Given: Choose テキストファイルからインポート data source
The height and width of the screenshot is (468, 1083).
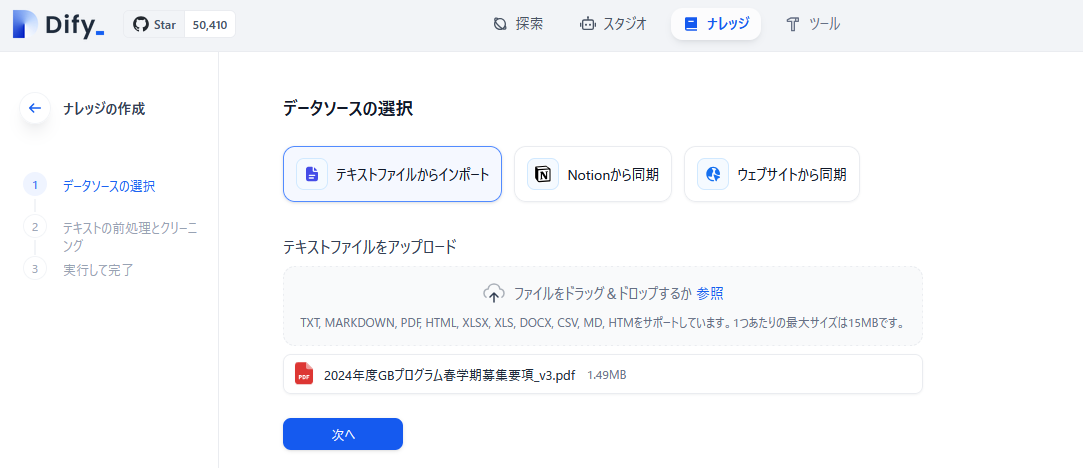Looking at the screenshot, I should [x=392, y=174].
